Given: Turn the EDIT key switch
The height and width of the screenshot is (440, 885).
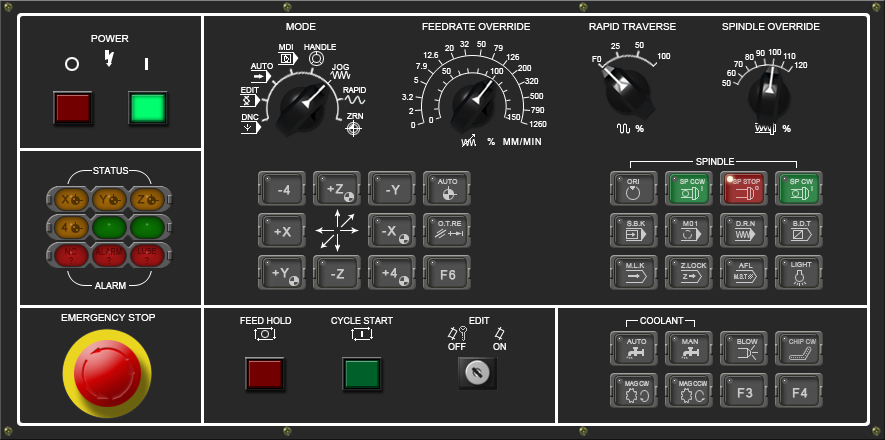Looking at the screenshot, I should tap(477, 372).
